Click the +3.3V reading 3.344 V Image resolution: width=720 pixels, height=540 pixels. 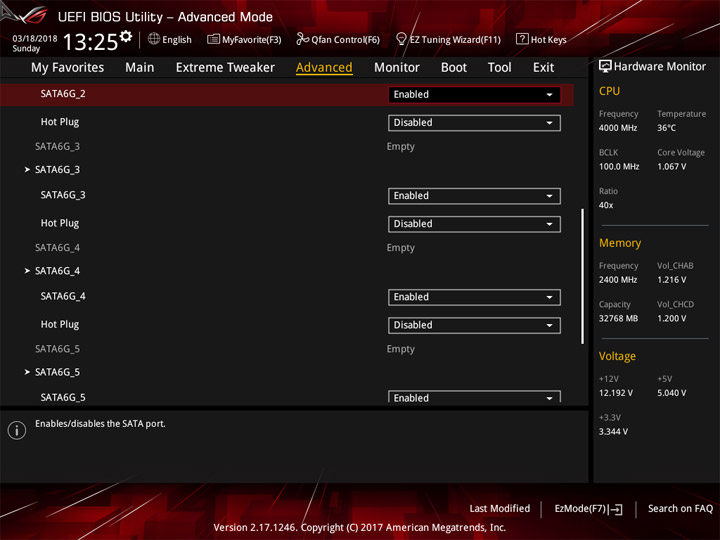pyautogui.click(x=613, y=432)
